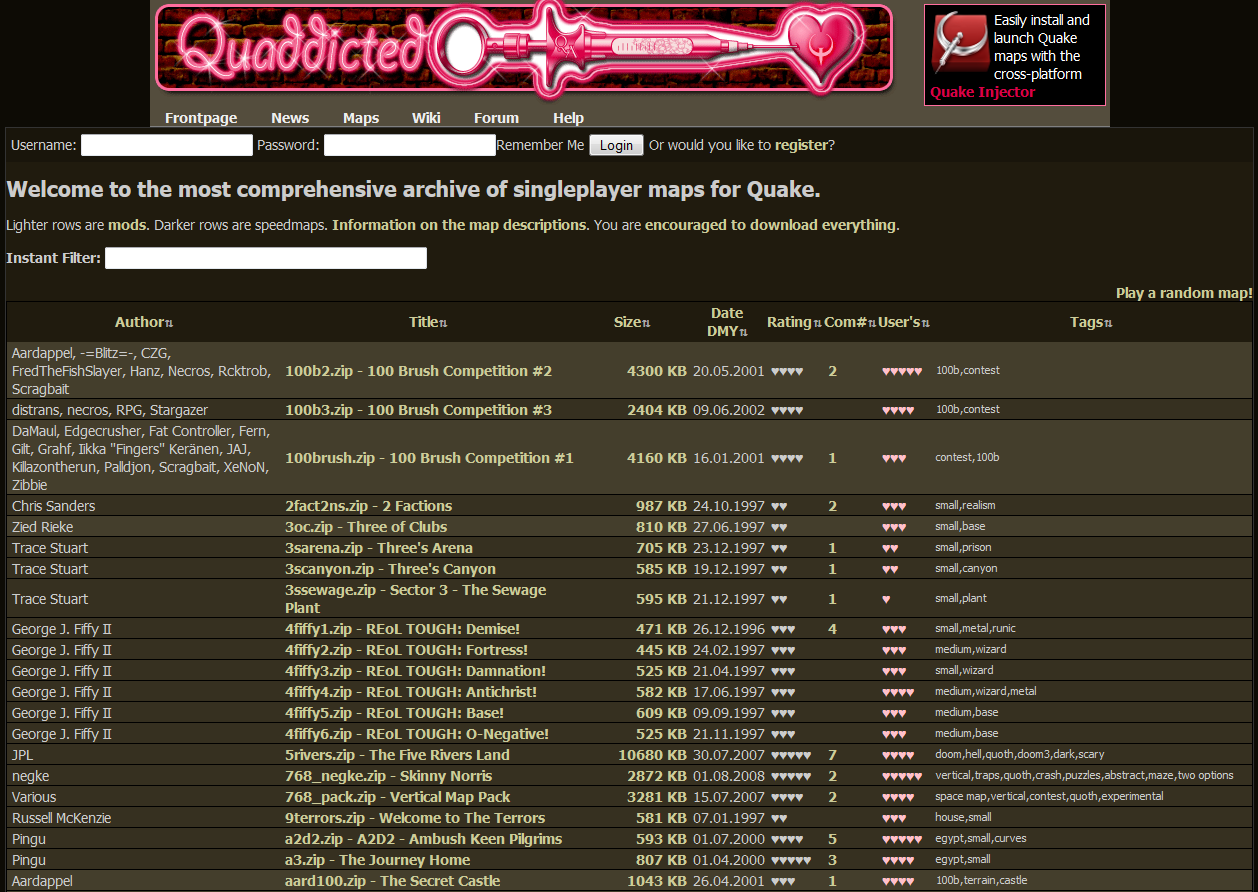Open 5rivers.zip - The Five Rivers Land
Screen dimensions: 1258x892
click(x=397, y=755)
